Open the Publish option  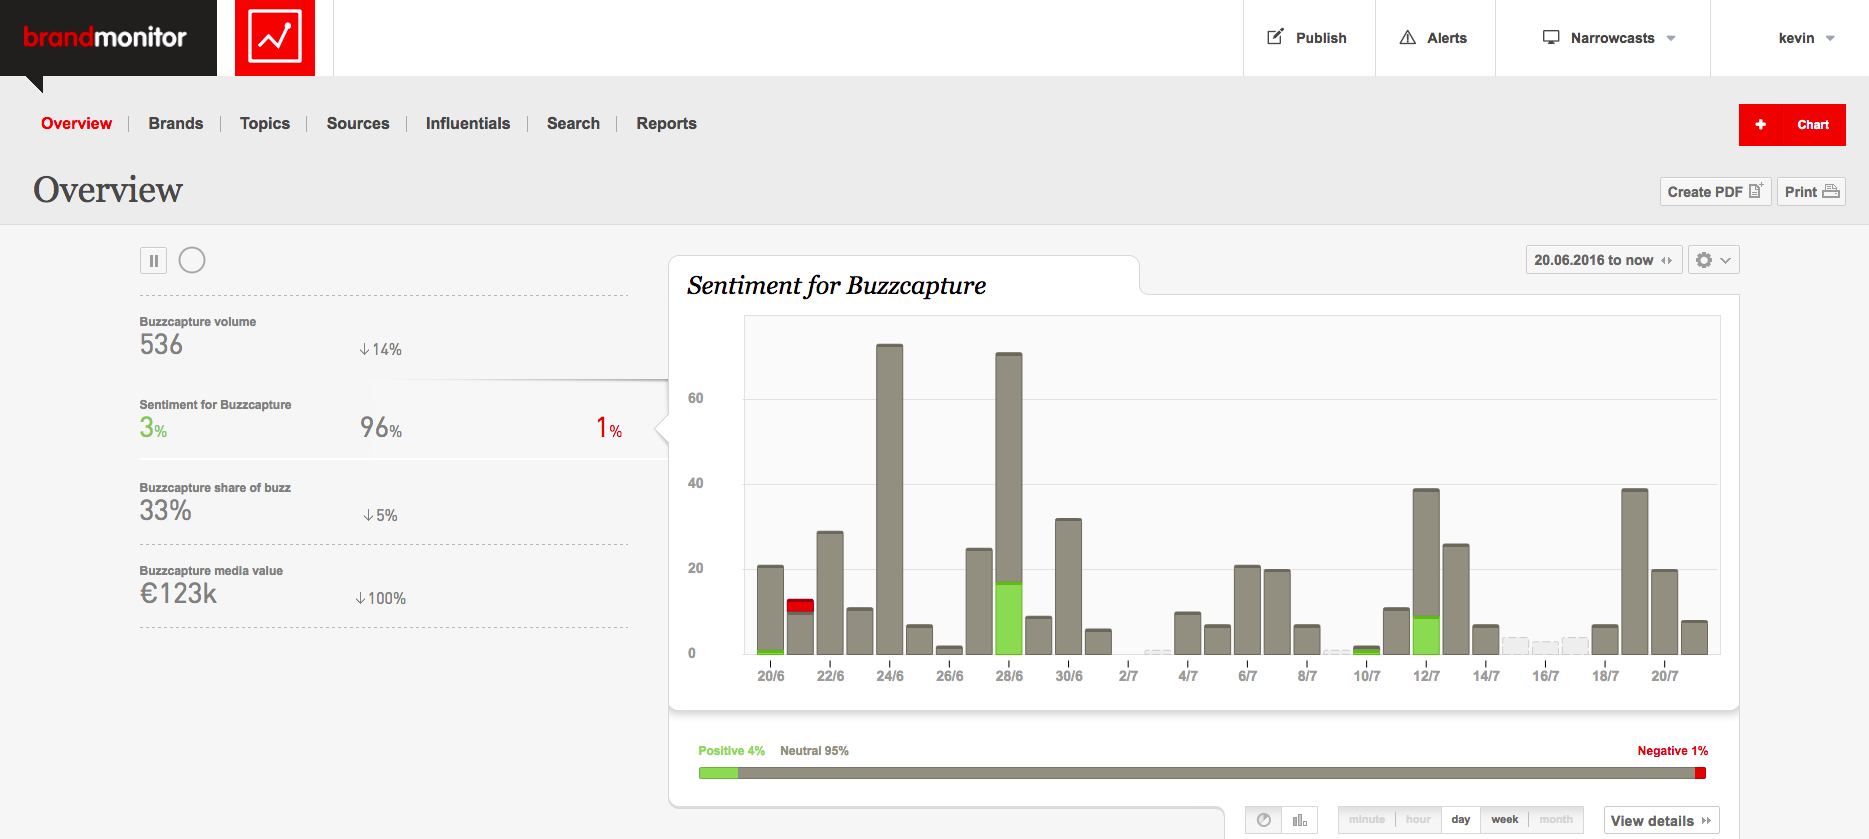pyautogui.click(x=1308, y=38)
